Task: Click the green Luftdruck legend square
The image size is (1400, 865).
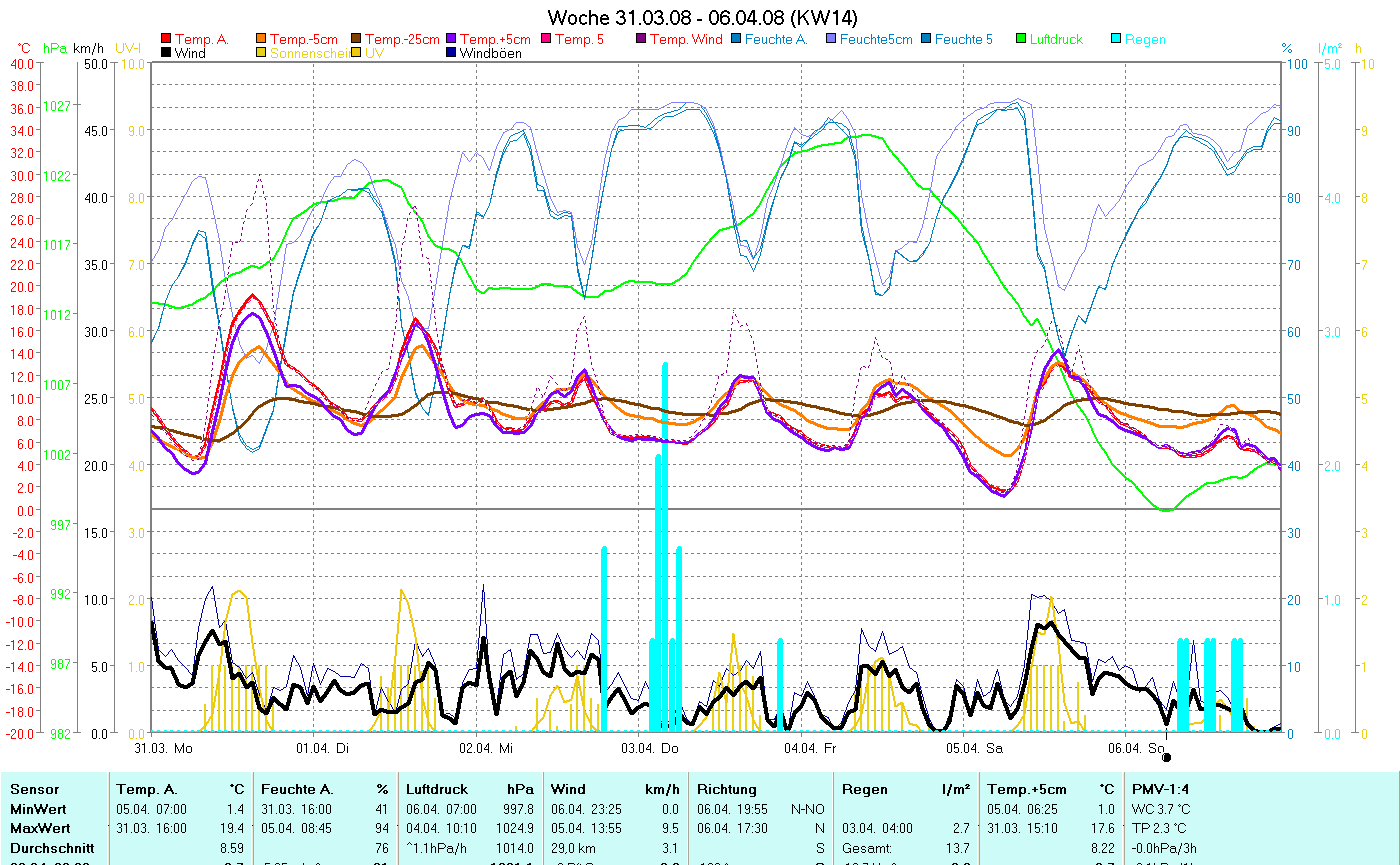Action: coord(1021,40)
